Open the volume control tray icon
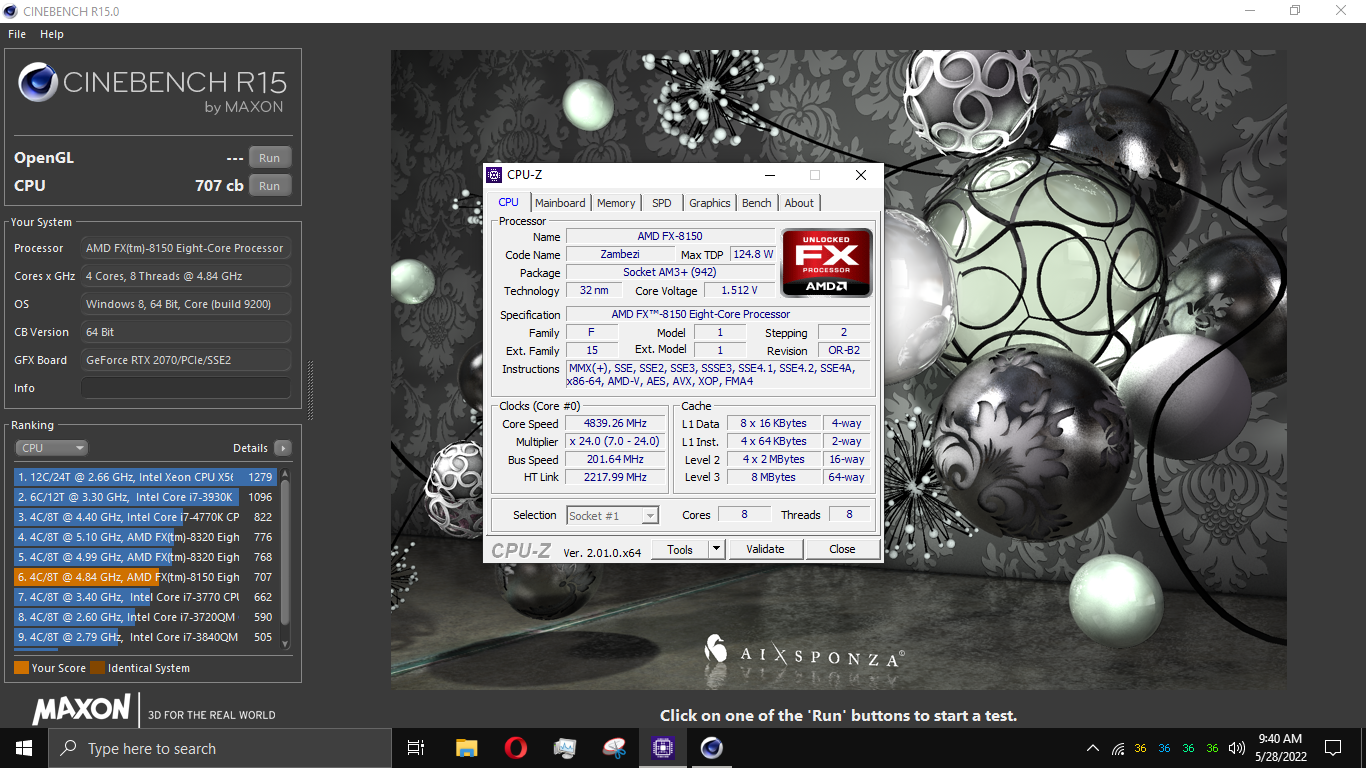Viewport: 1366px width, 768px height. (x=1236, y=748)
